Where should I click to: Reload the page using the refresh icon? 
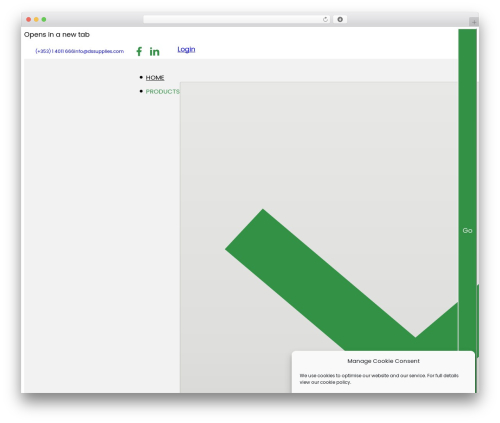tap(325, 20)
